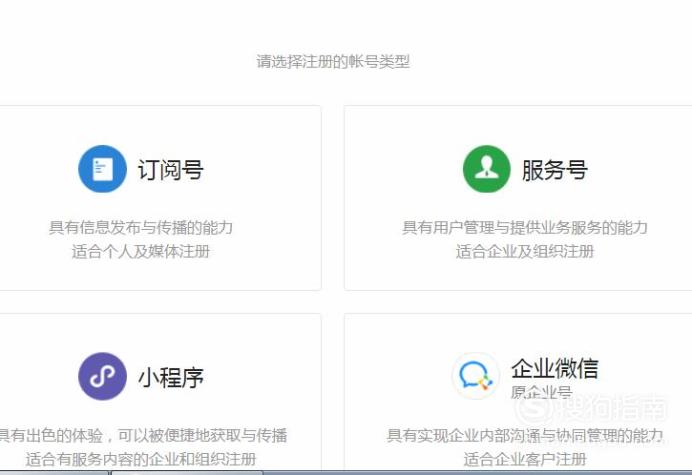Click description 具有用户管理与提供业务服务的能力
The image size is (692, 475).
525,228
